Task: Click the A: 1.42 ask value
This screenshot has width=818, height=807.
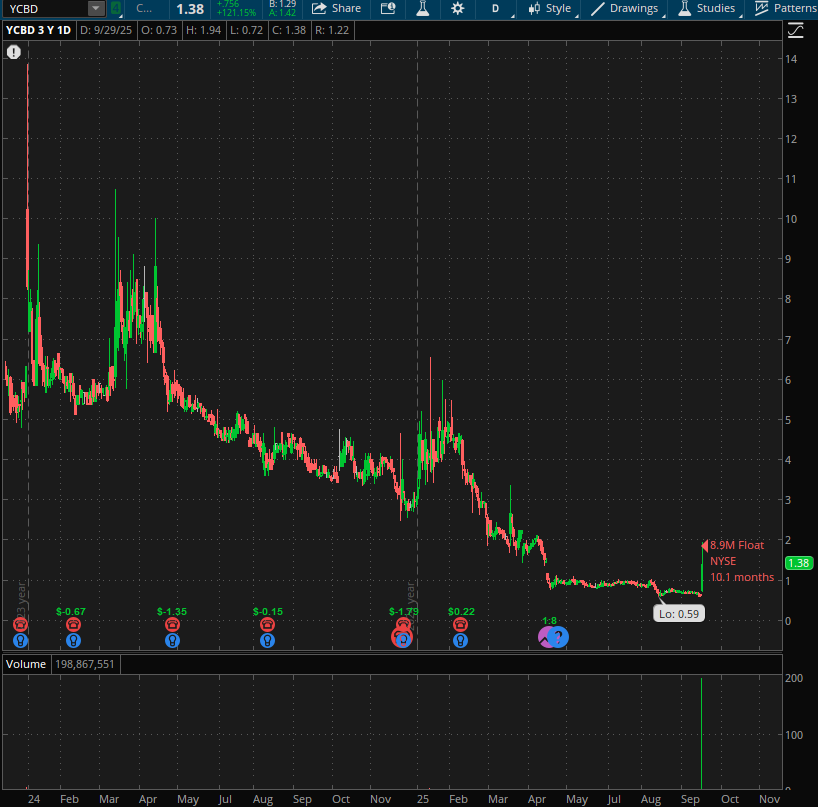Action: coord(282,13)
